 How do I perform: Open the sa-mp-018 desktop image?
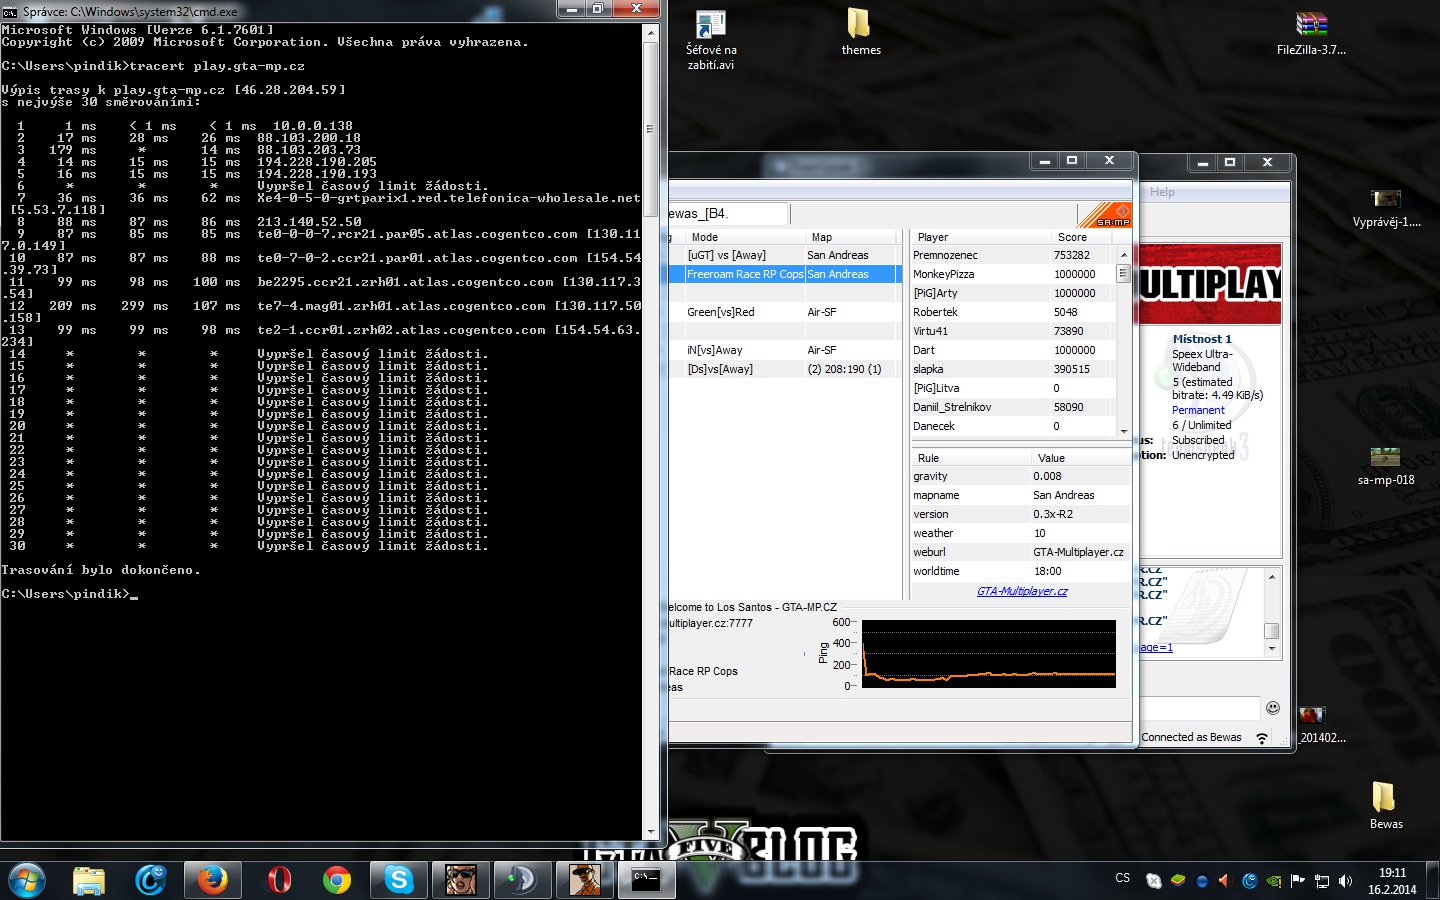(1386, 466)
